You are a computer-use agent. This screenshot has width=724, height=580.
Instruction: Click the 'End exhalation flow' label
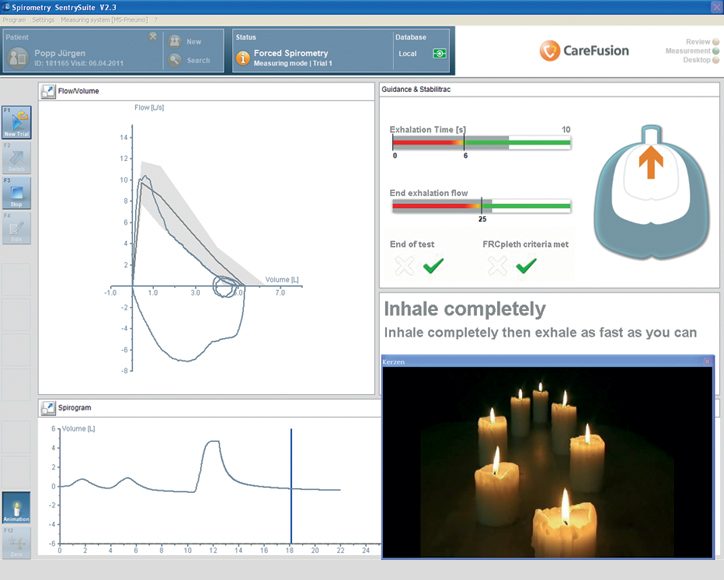click(428, 193)
